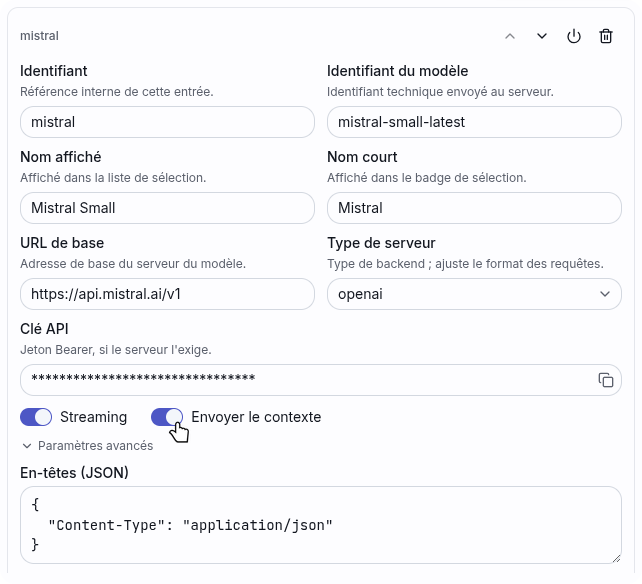Click "Jeton Bearer, si le serveur l'exige." text
Viewport: 642px width, 584px height.
point(116,350)
